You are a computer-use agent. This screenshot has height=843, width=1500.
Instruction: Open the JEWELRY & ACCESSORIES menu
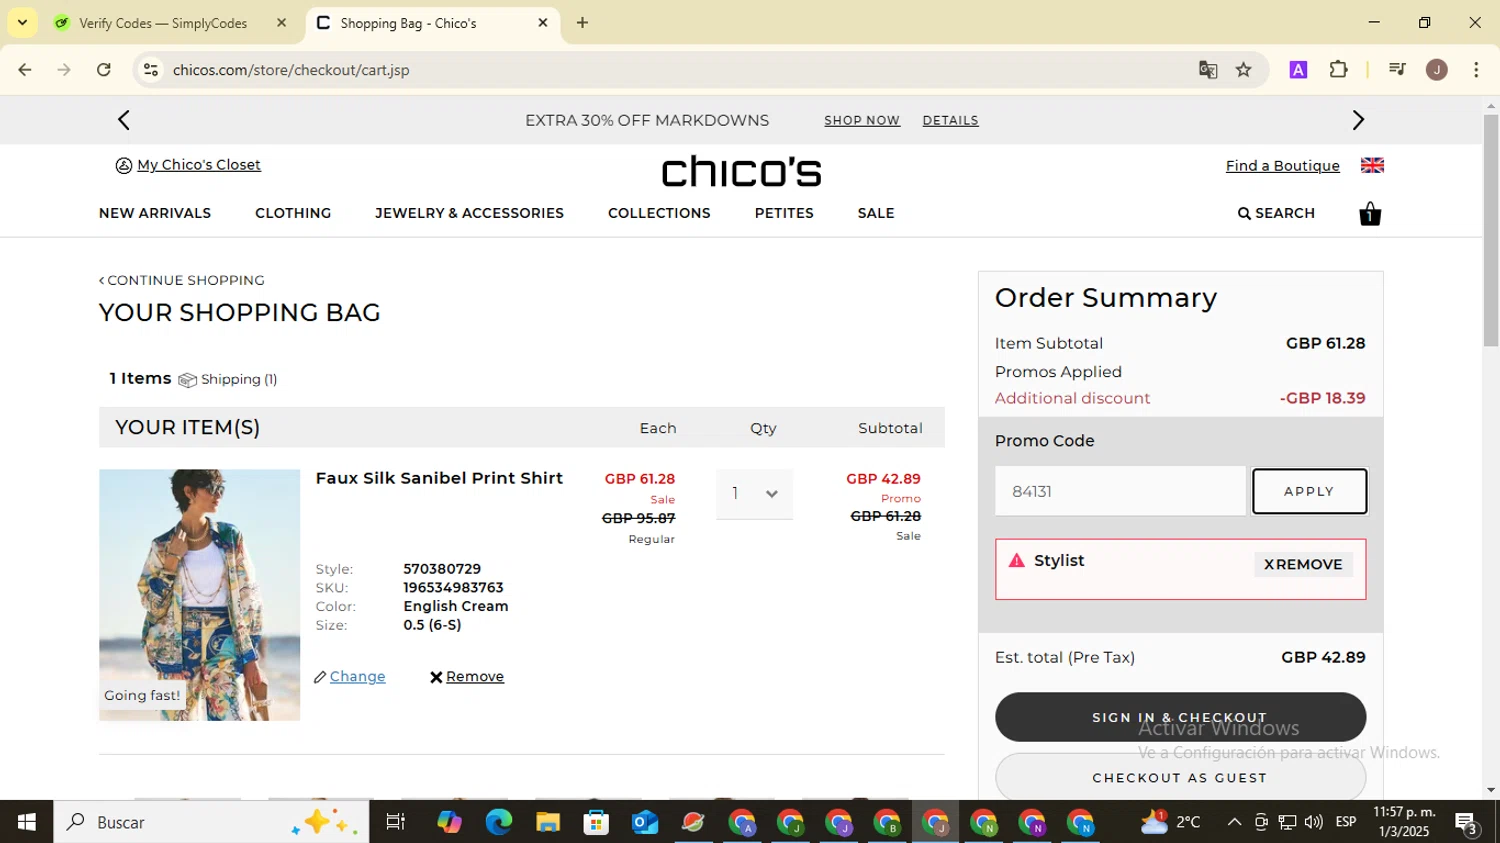469,213
